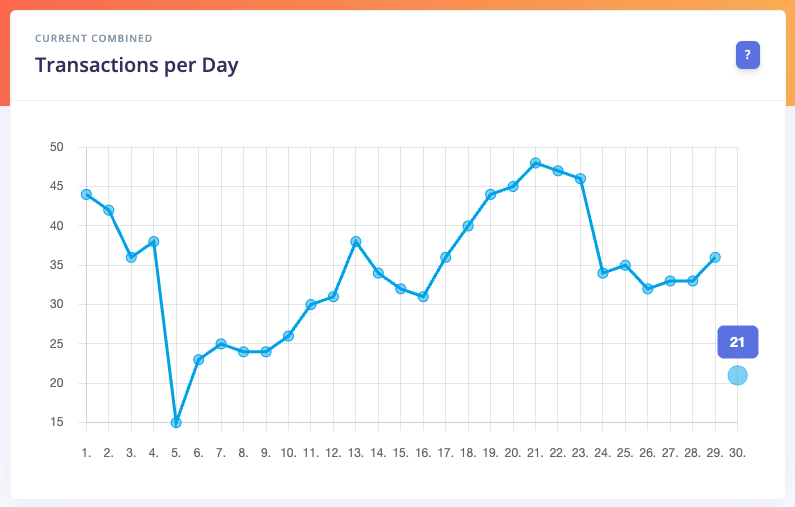Click the day 6 data point

(199, 359)
